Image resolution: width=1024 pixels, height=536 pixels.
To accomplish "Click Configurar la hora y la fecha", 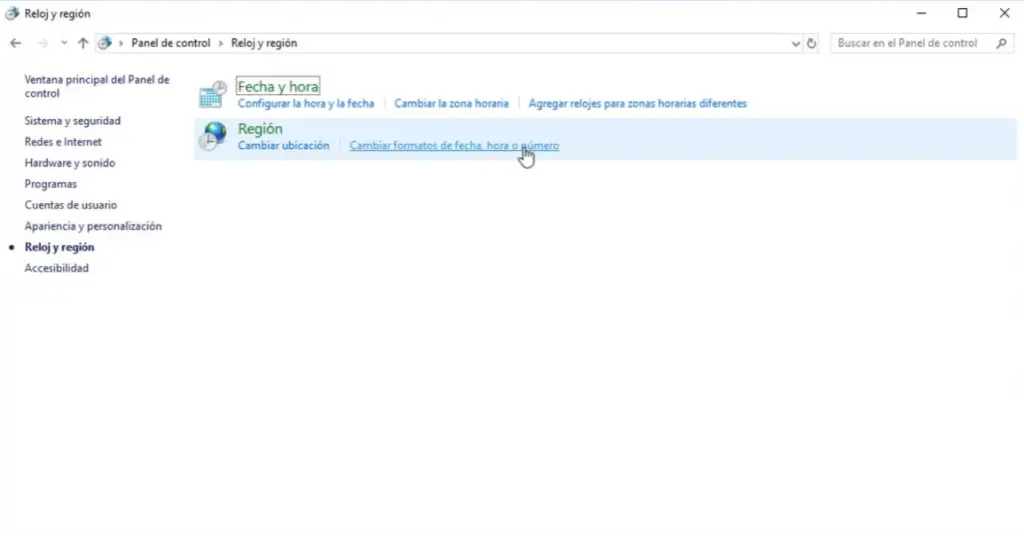I will tap(306, 103).
